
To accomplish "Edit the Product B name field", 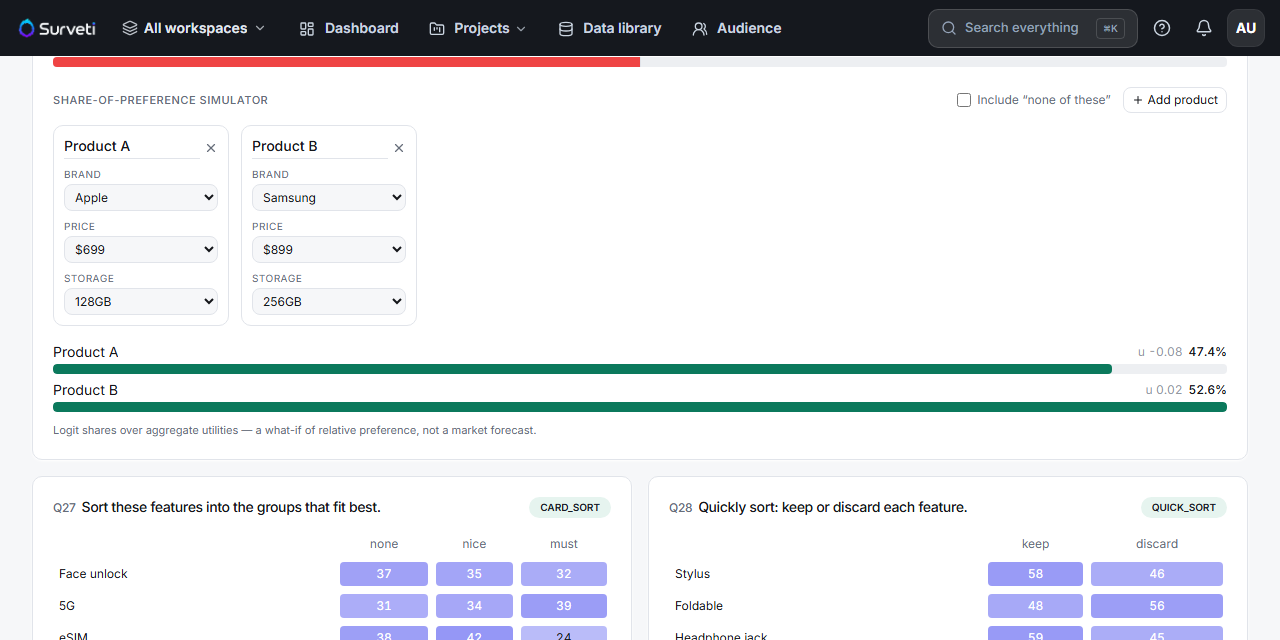I will point(320,146).
